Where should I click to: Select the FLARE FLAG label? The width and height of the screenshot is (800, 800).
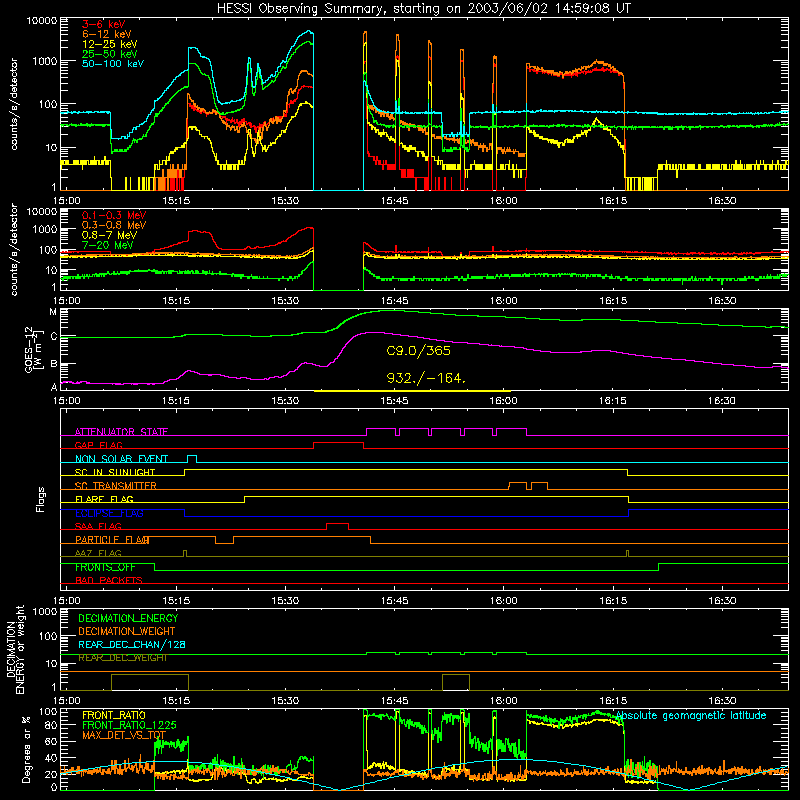(104, 499)
